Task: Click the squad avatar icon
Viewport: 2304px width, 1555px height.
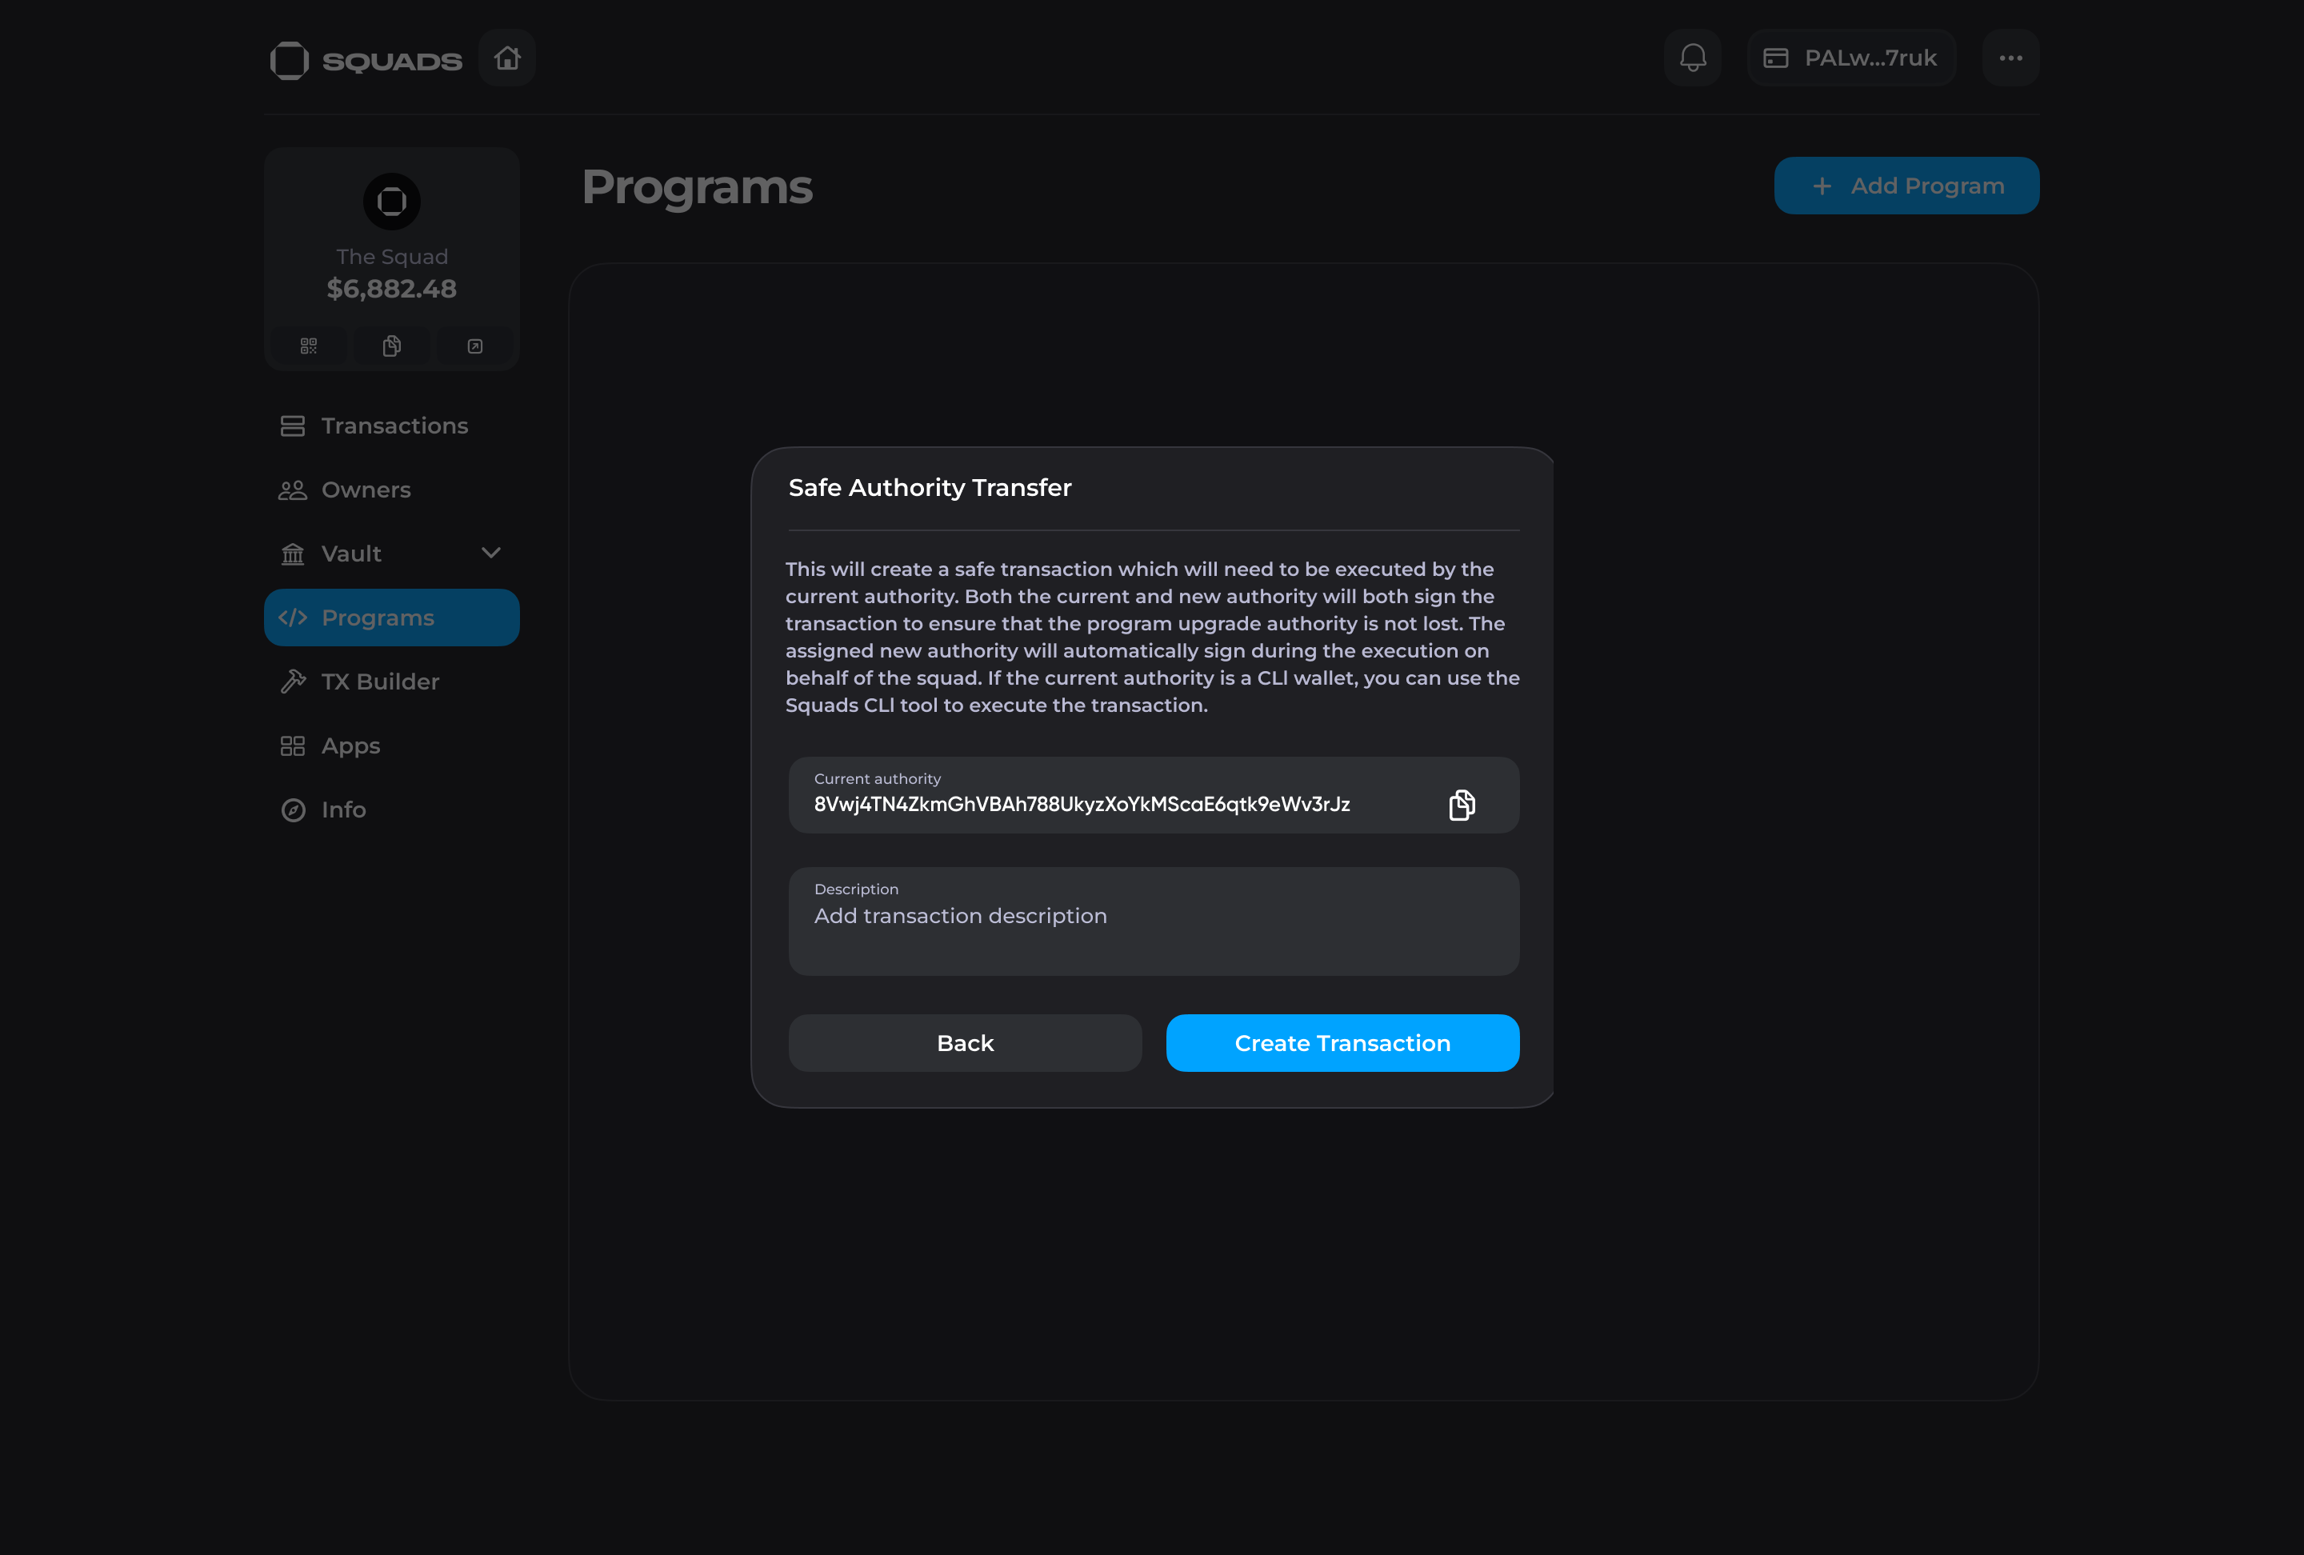Action: tap(392, 201)
